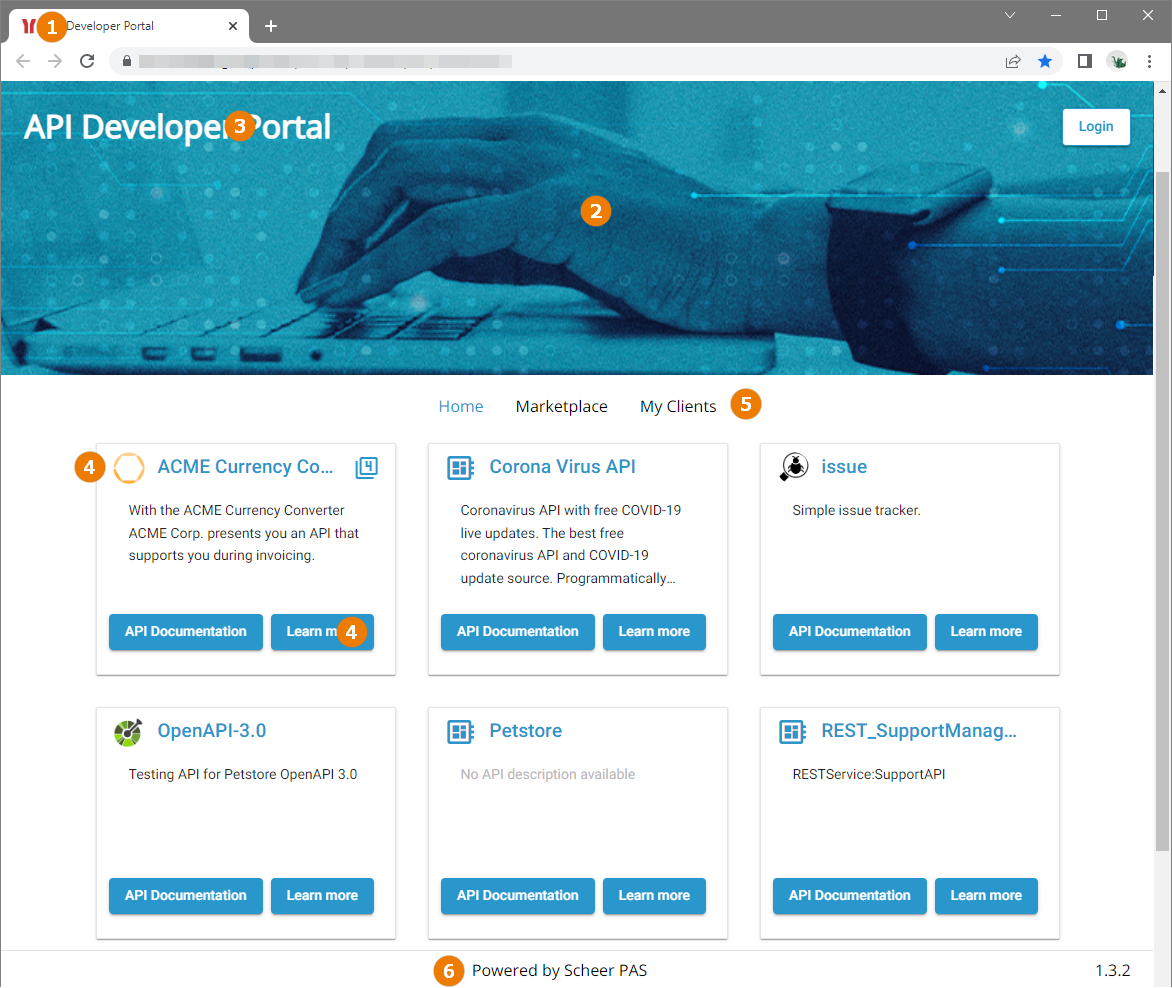Screen dimensions: 1172x988
Task: Click the bookmark star in the address bar
Action: 1045,61
